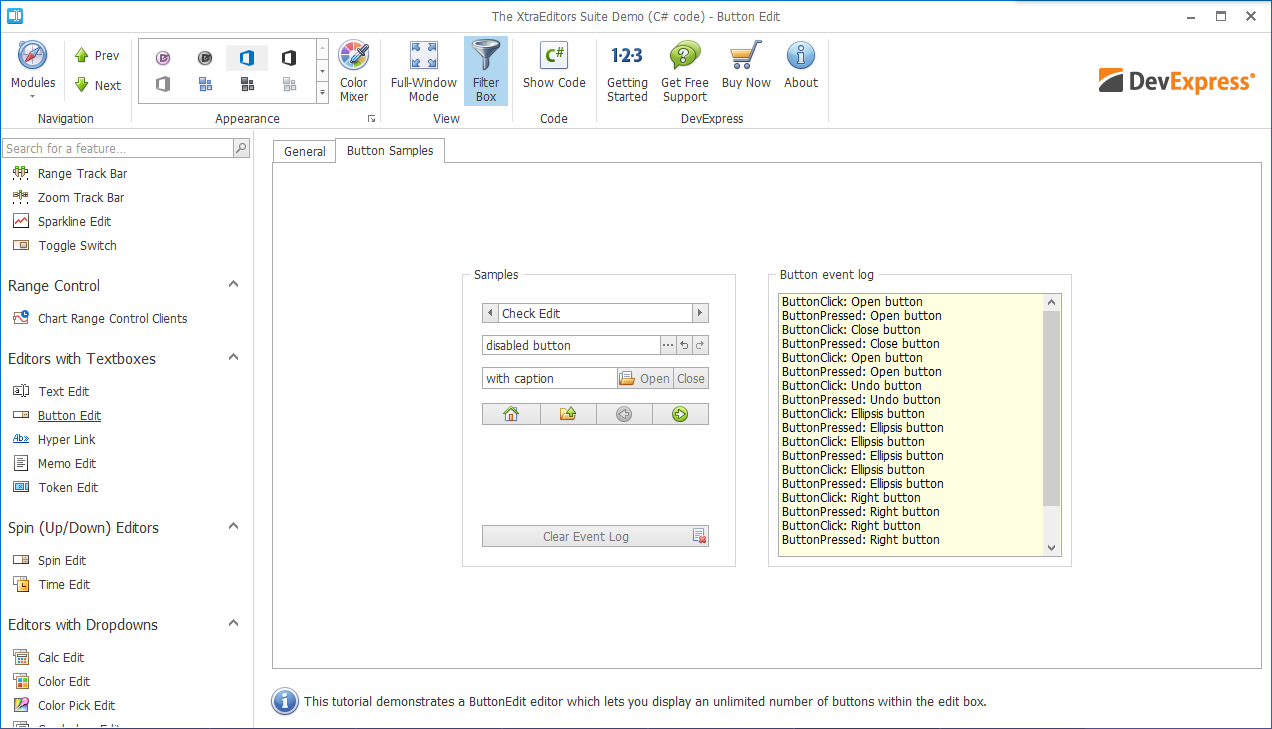The height and width of the screenshot is (729, 1272).
Task: Click the Open button with the folder icon
Action: (x=645, y=378)
